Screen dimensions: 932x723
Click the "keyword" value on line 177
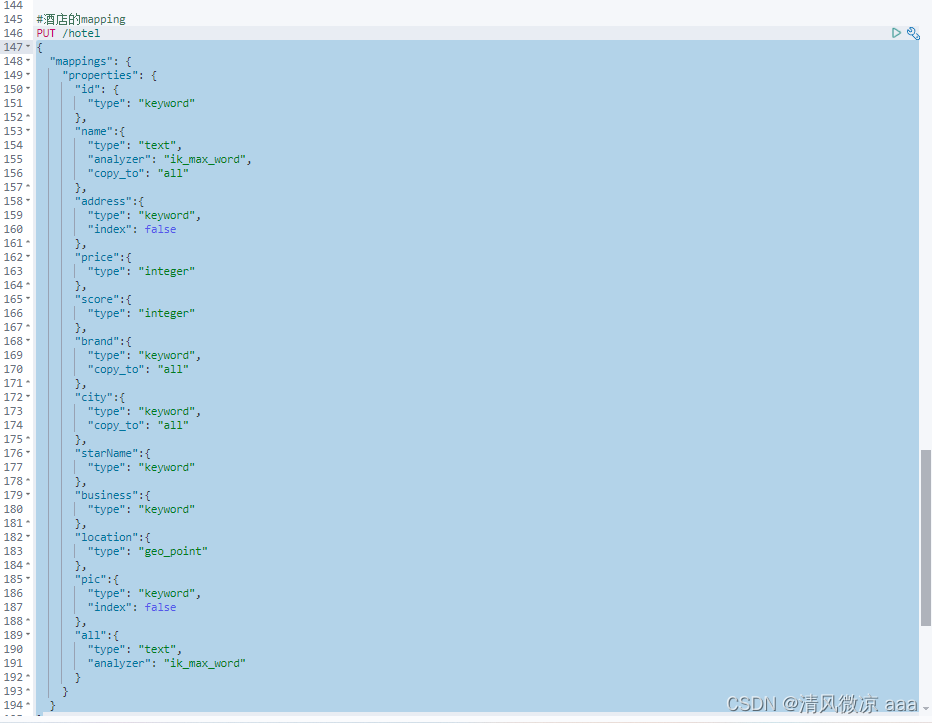166,467
